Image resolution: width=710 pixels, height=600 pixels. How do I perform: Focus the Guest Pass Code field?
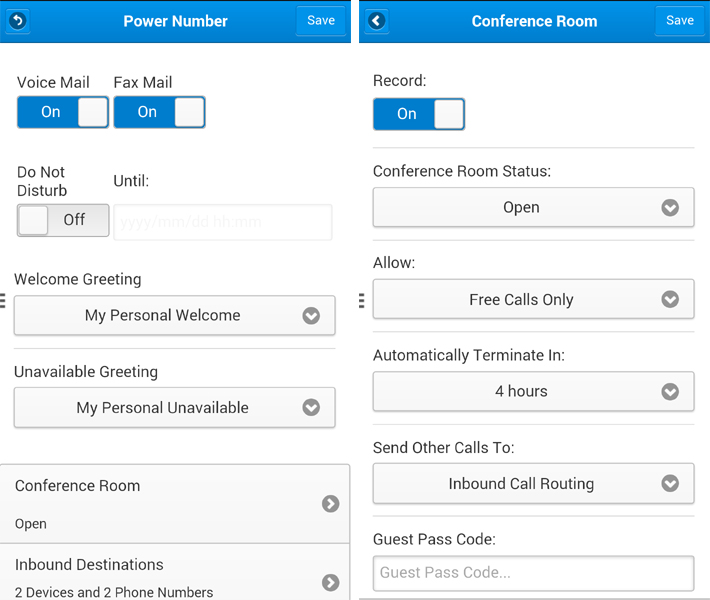(x=533, y=573)
